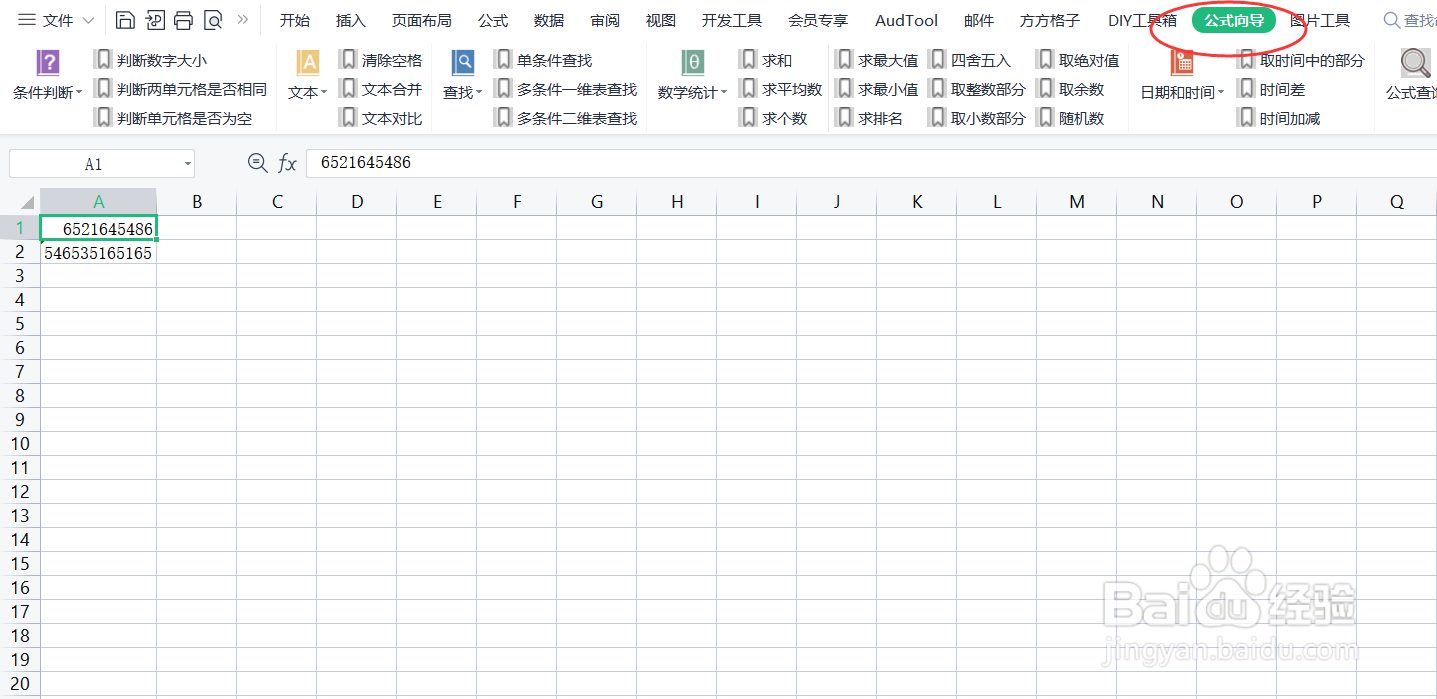Click 判断数字大小 function
Screen dimensions: 1437x699
point(151,60)
